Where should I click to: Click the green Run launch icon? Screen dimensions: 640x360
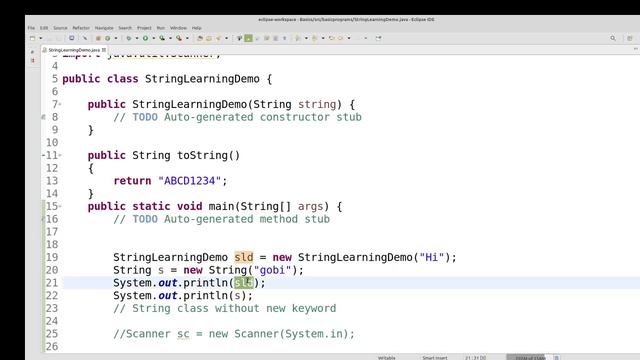(x=145, y=38)
